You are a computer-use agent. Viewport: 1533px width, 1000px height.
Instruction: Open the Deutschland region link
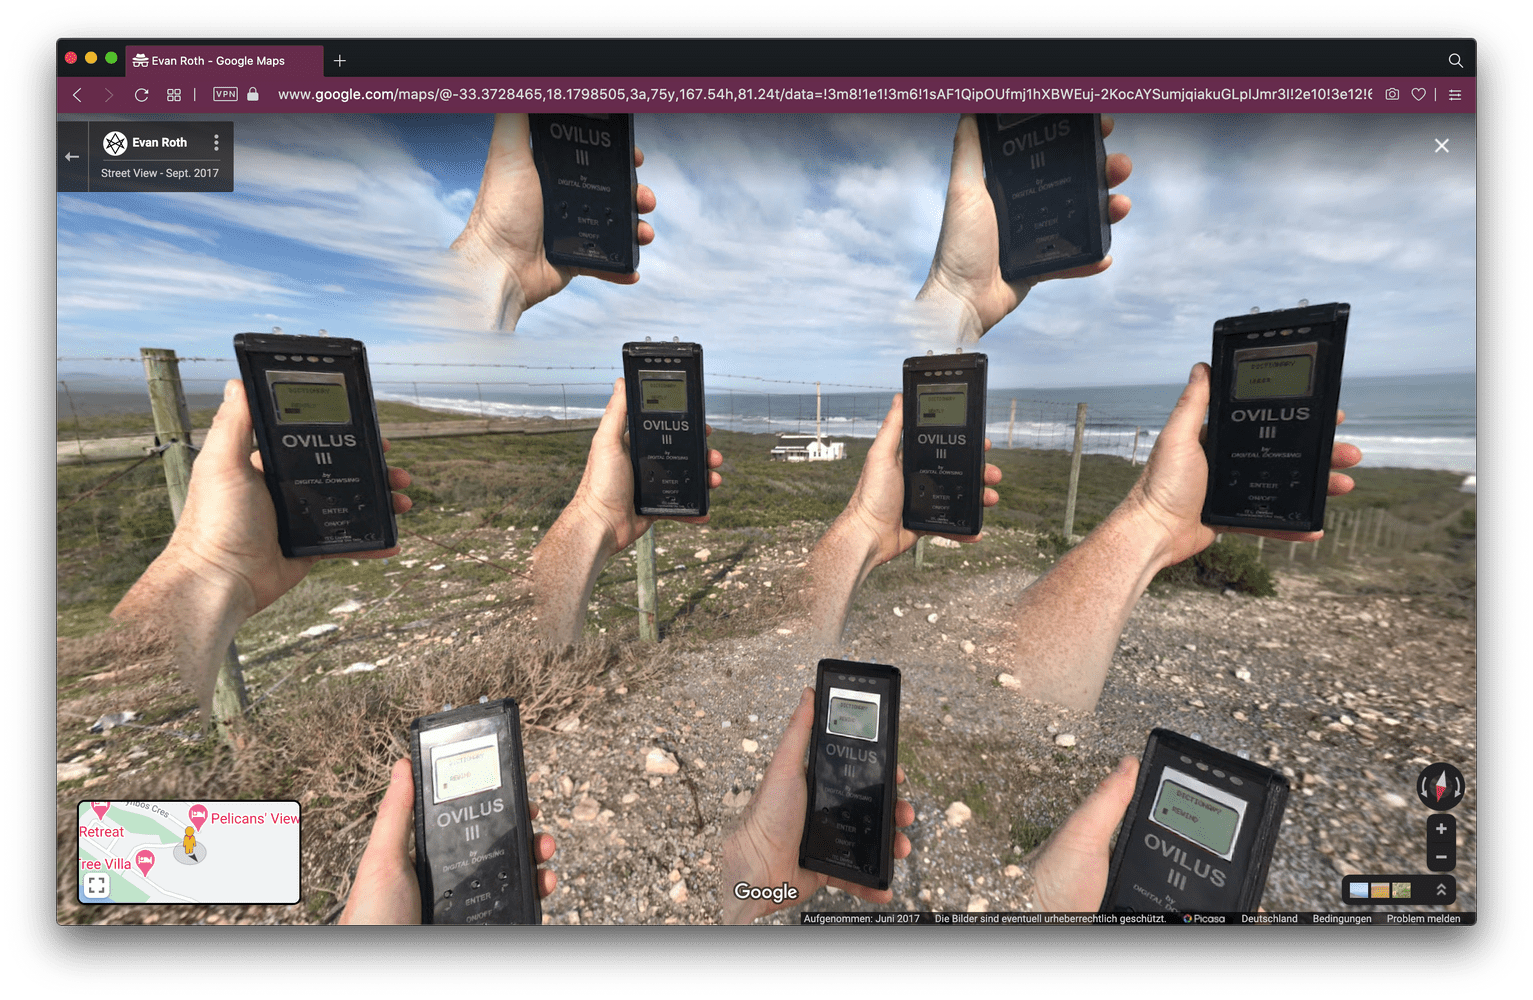point(1269,918)
